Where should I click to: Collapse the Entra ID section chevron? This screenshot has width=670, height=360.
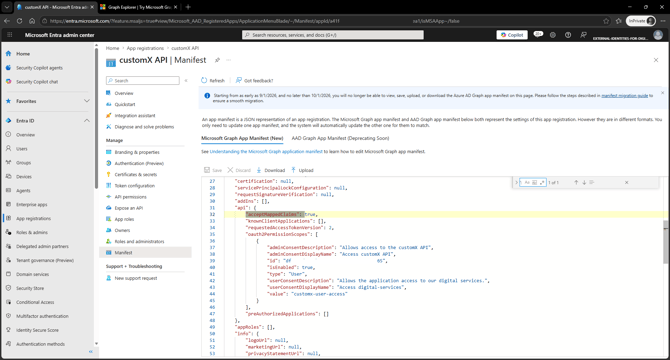click(87, 121)
